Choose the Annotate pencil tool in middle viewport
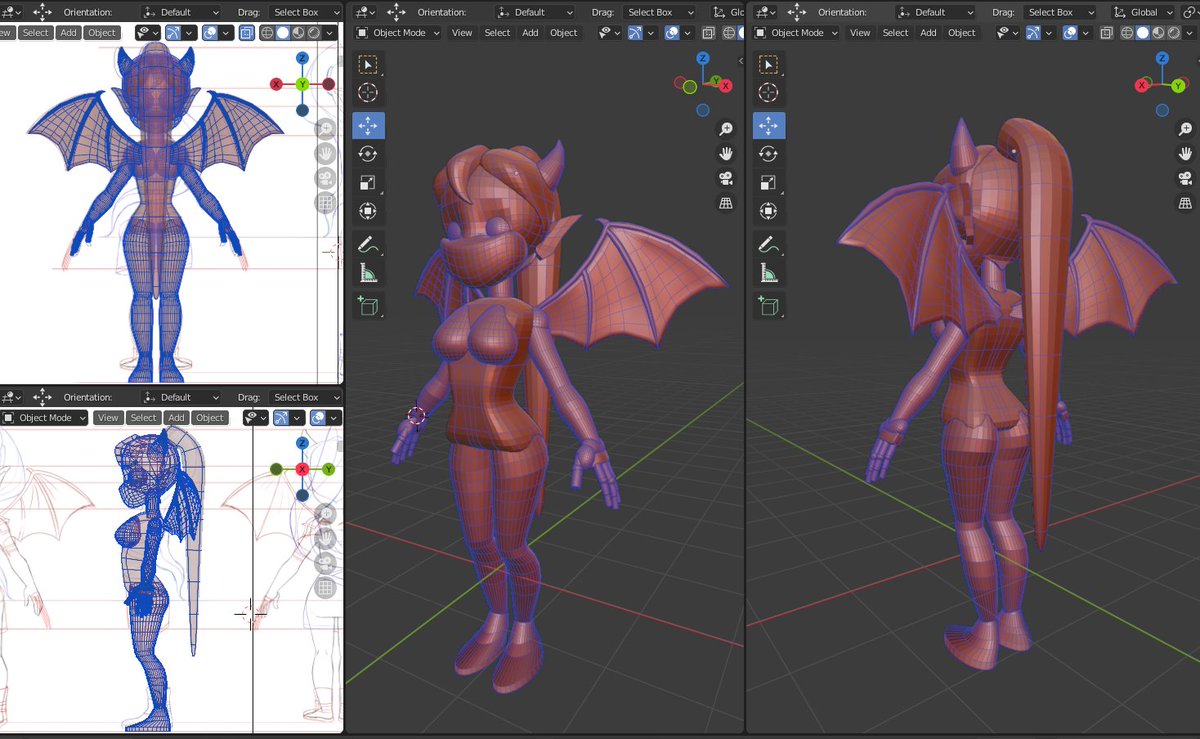The image size is (1200, 739). 368,244
